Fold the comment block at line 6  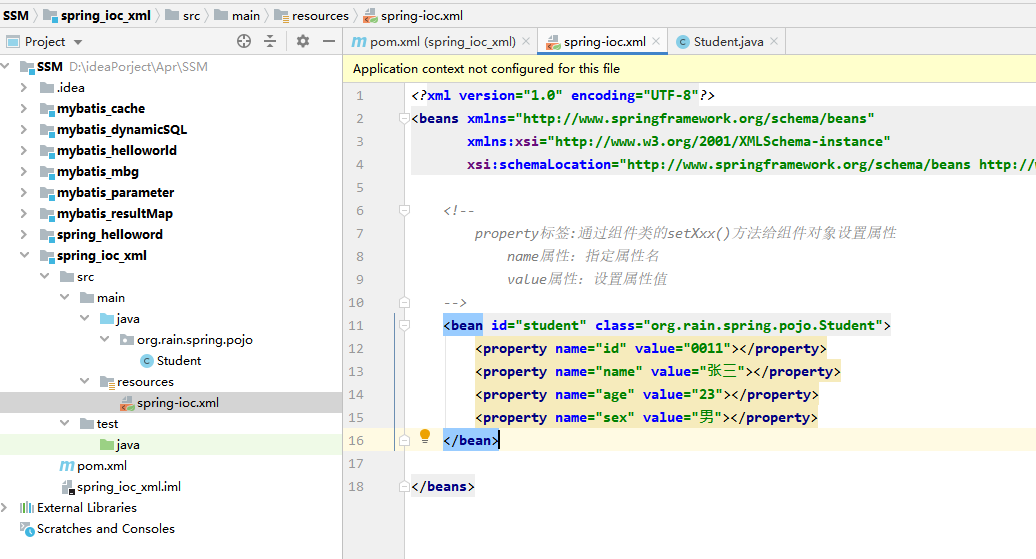tap(404, 210)
